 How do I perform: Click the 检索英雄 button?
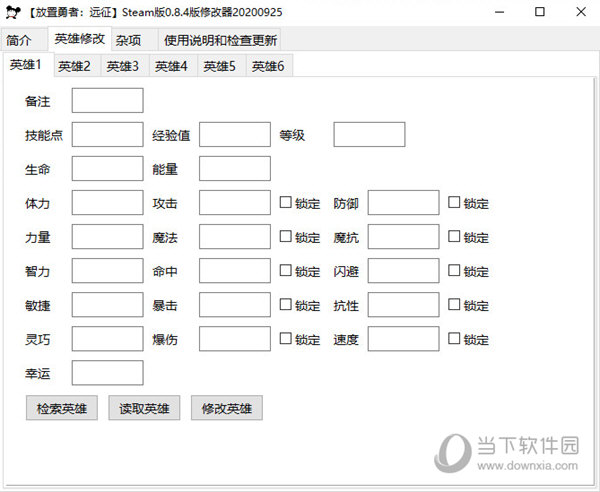tap(62, 408)
